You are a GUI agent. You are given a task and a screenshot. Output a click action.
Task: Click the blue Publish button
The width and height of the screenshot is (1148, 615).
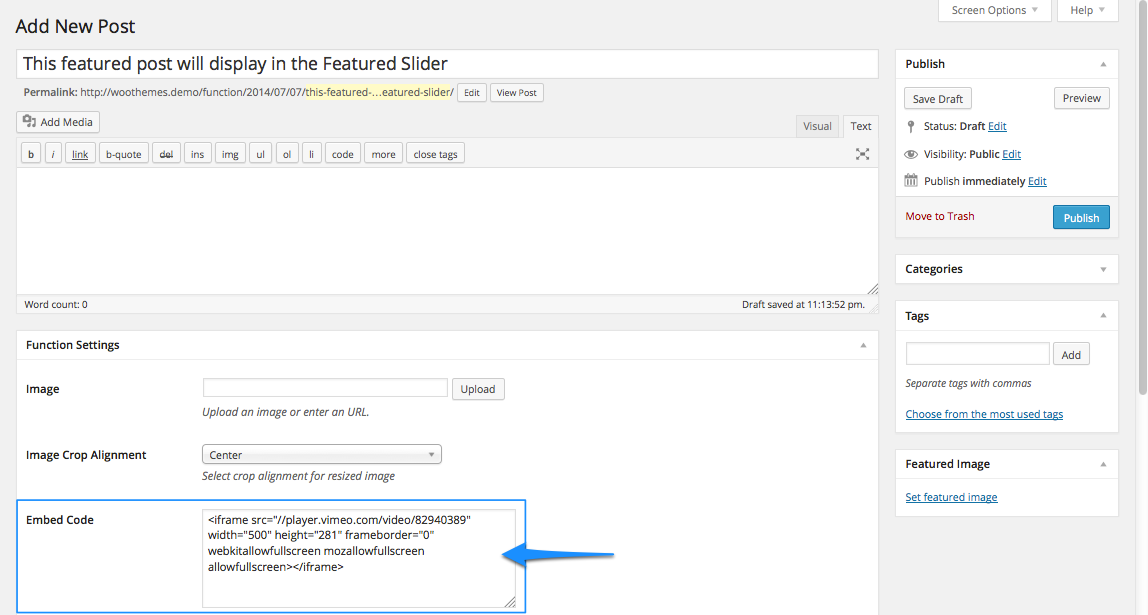click(x=1081, y=217)
